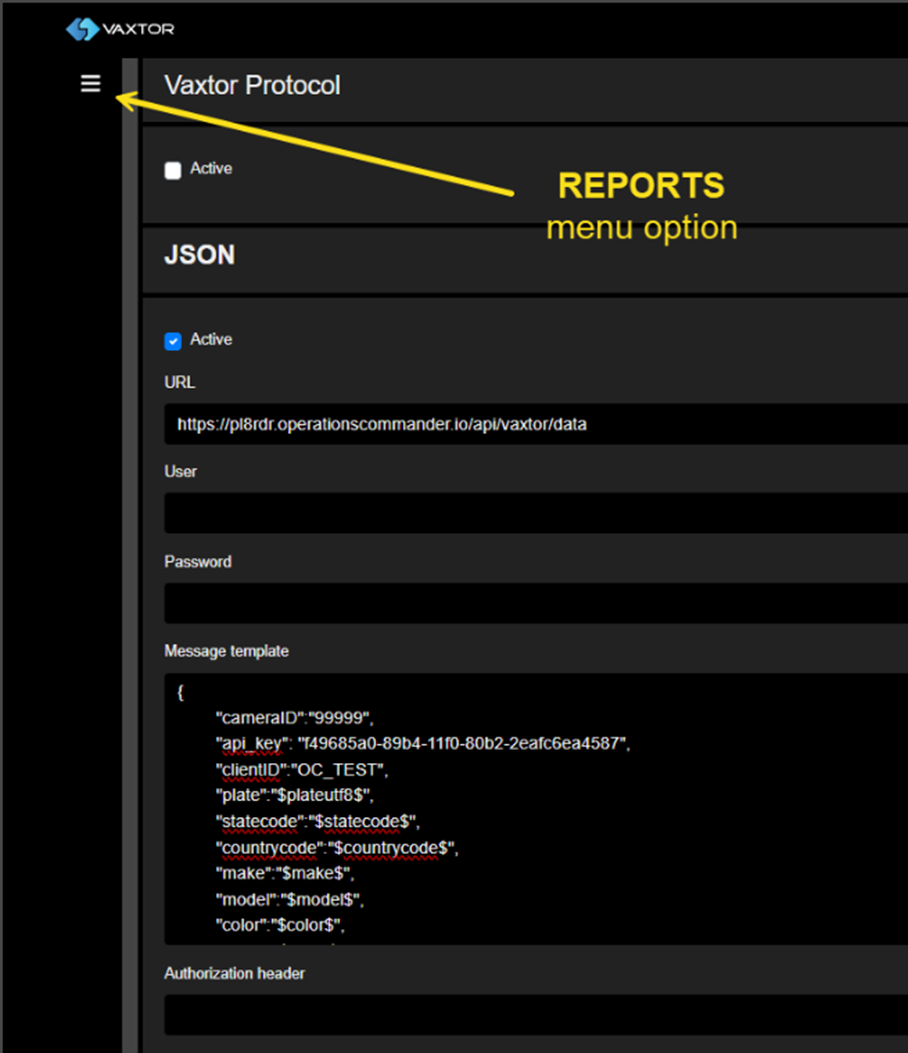The width and height of the screenshot is (908, 1053).
Task: Enable the Vaxtor Protocol Active checkbox
Action: 173,170
